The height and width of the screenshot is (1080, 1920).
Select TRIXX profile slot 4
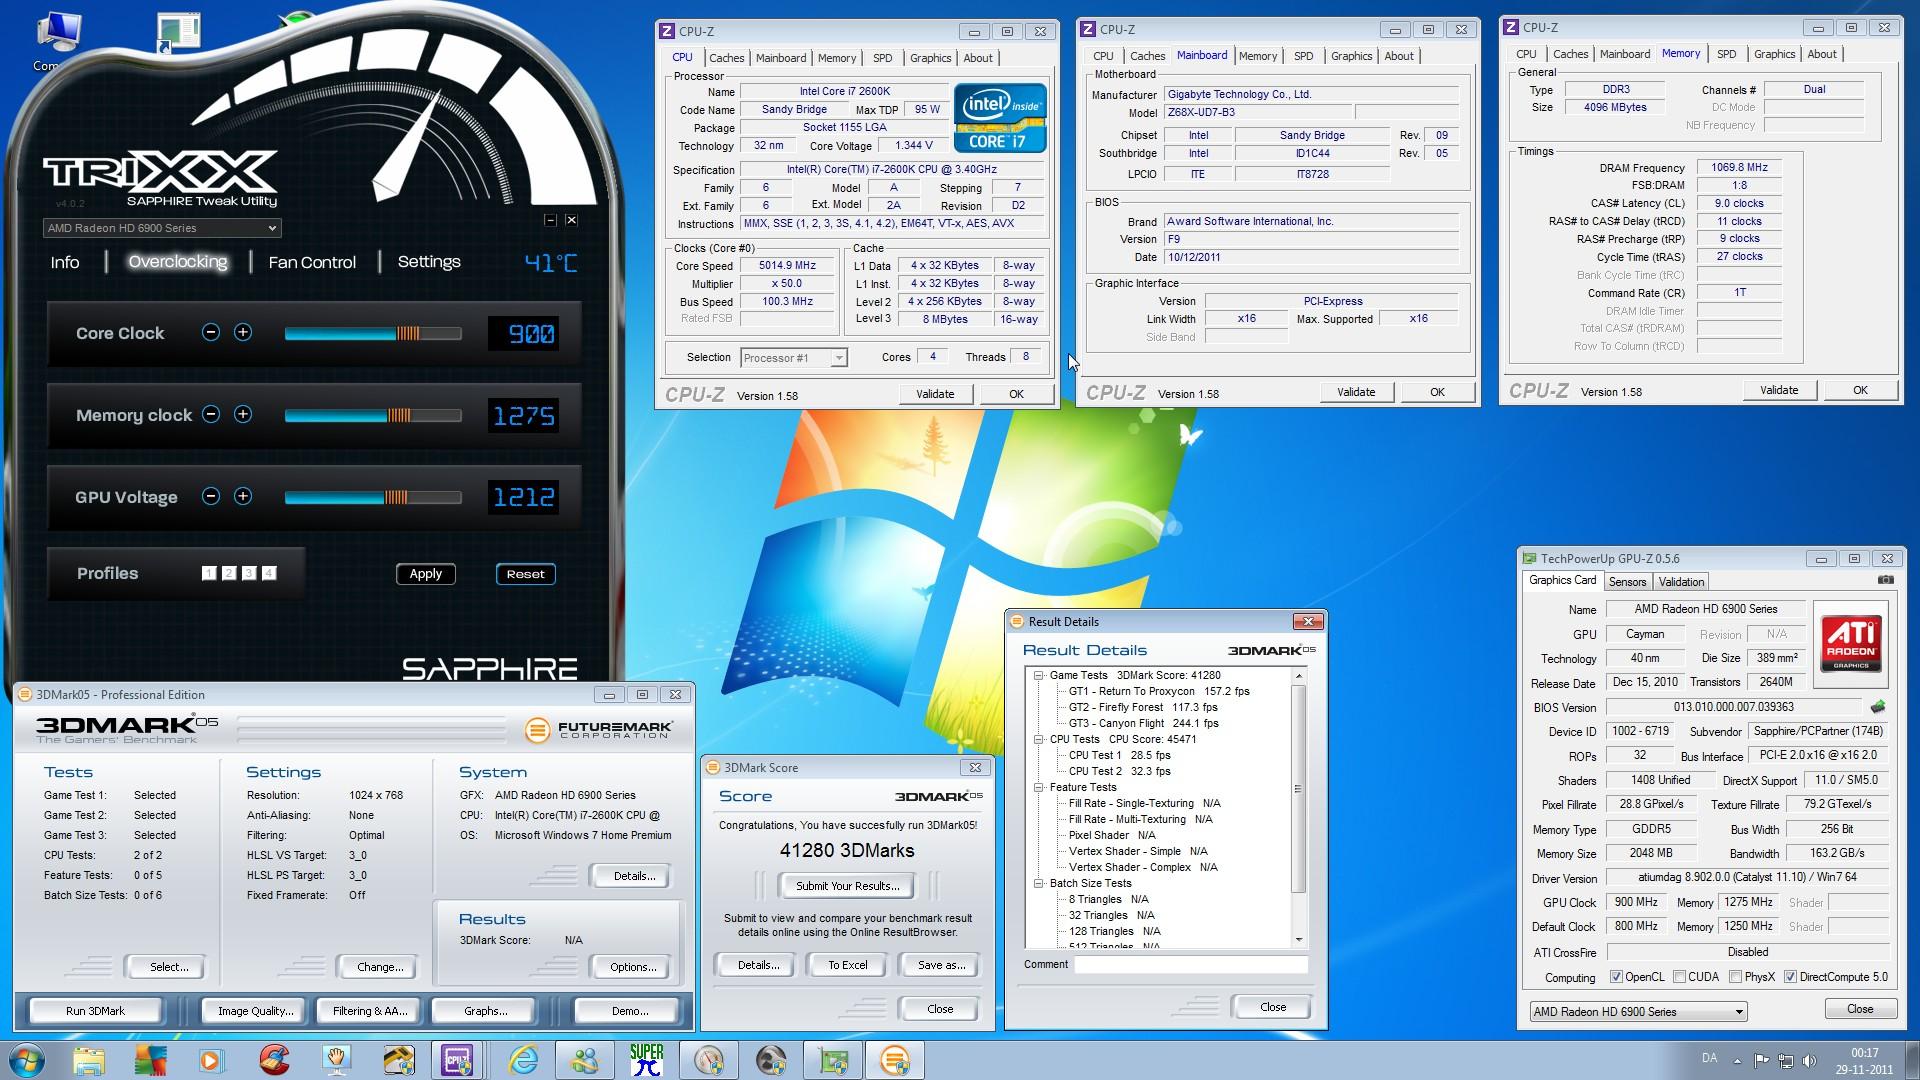[269, 573]
